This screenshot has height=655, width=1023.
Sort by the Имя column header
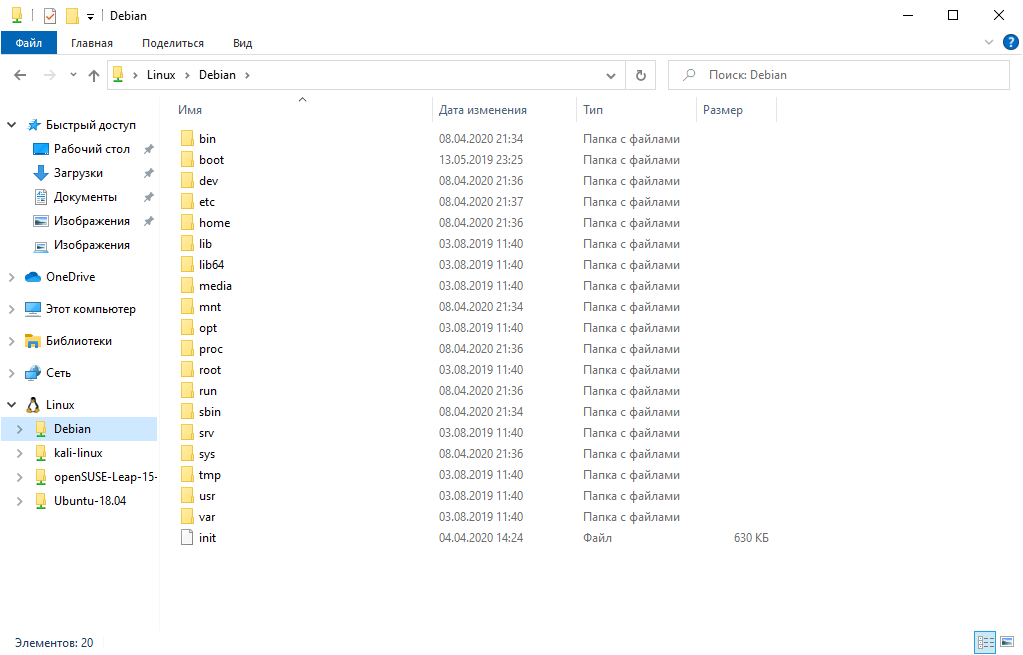[190, 110]
